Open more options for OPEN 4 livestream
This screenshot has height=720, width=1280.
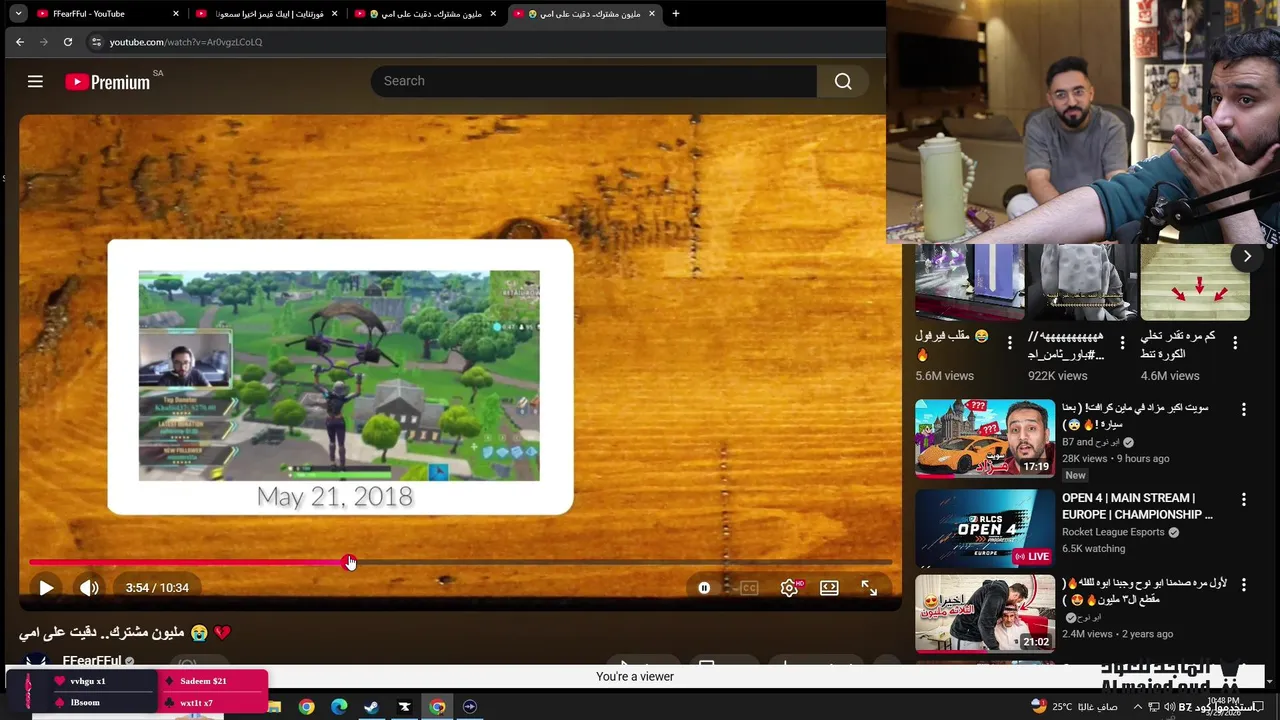(1243, 499)
